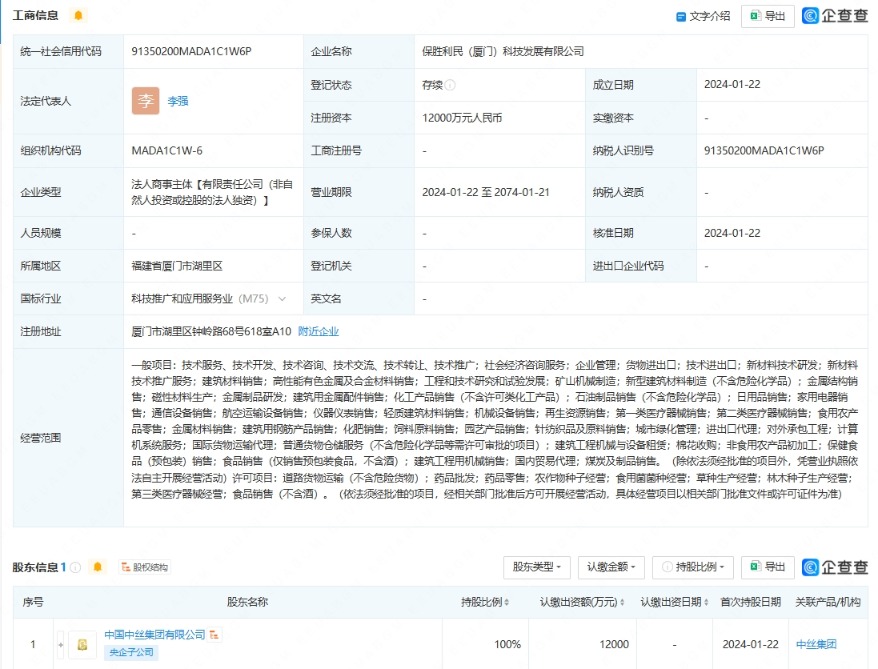878x669 pixels.
Task: Click the bell icon beside 工商信息
Action: coord(78,16)
